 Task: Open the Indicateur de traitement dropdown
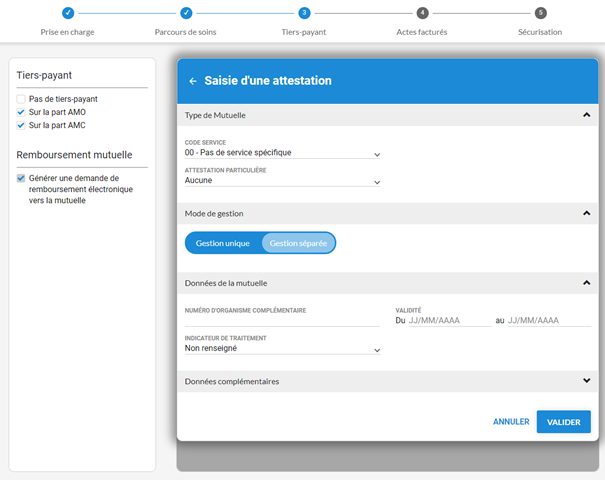tap(283, 349)
